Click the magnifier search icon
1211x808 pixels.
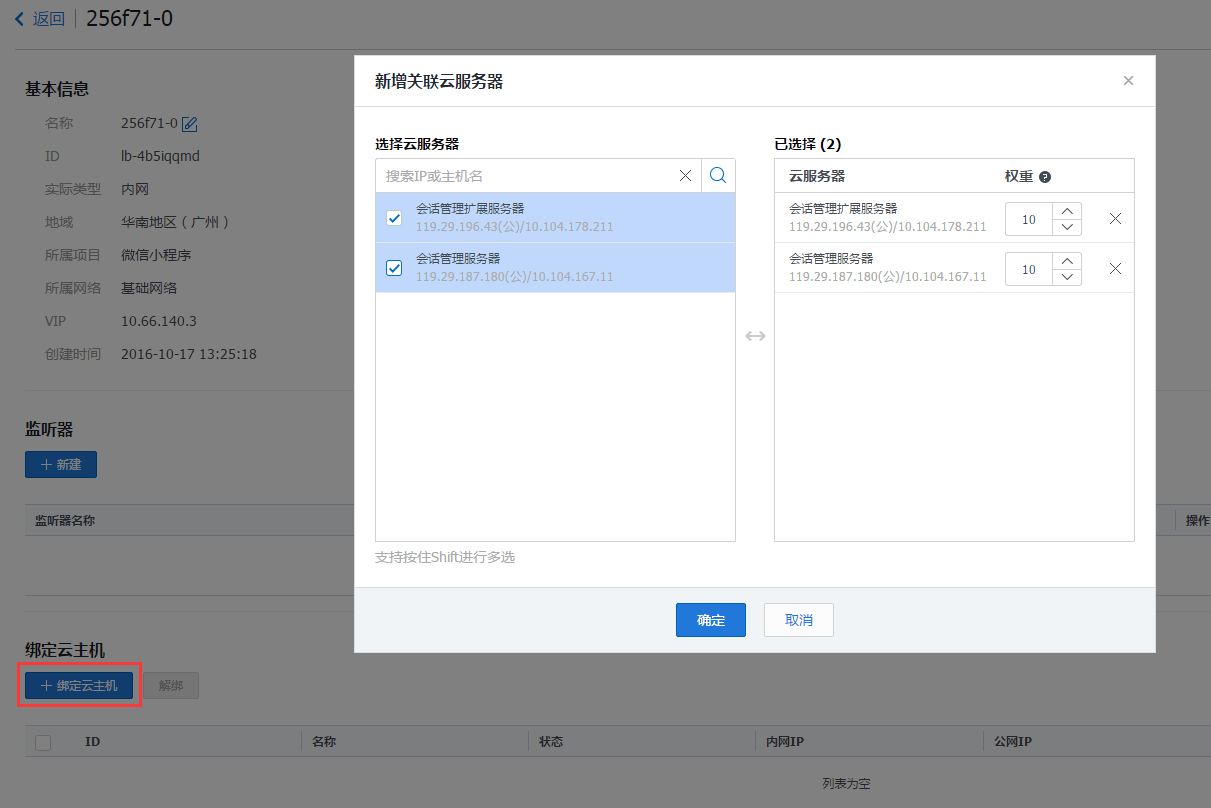pyautogui.click(x=718, y=176)
